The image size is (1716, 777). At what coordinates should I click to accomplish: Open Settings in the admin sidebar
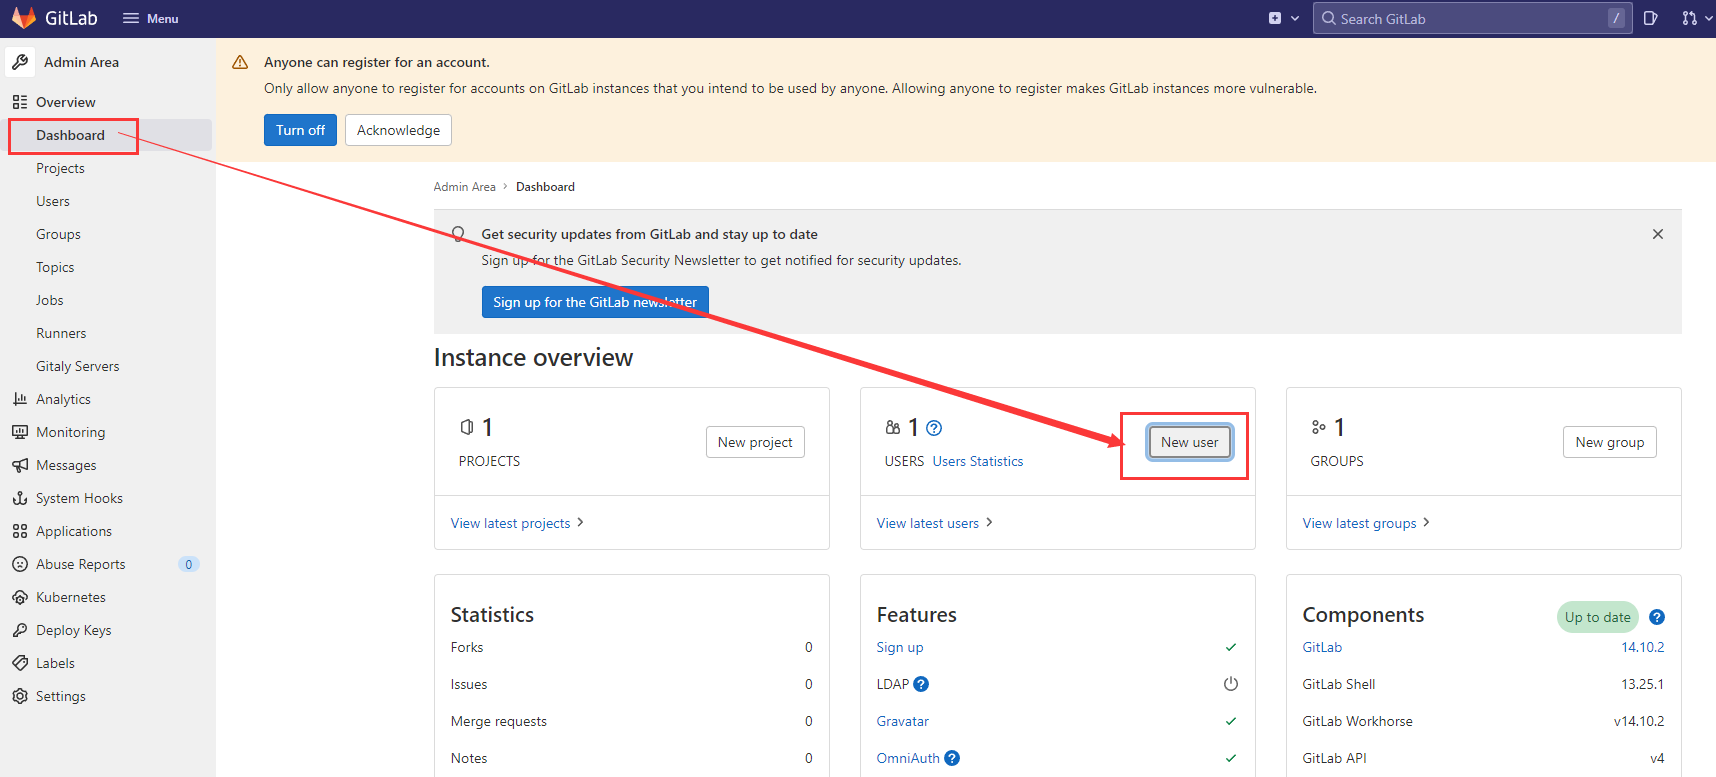(60, 696)
